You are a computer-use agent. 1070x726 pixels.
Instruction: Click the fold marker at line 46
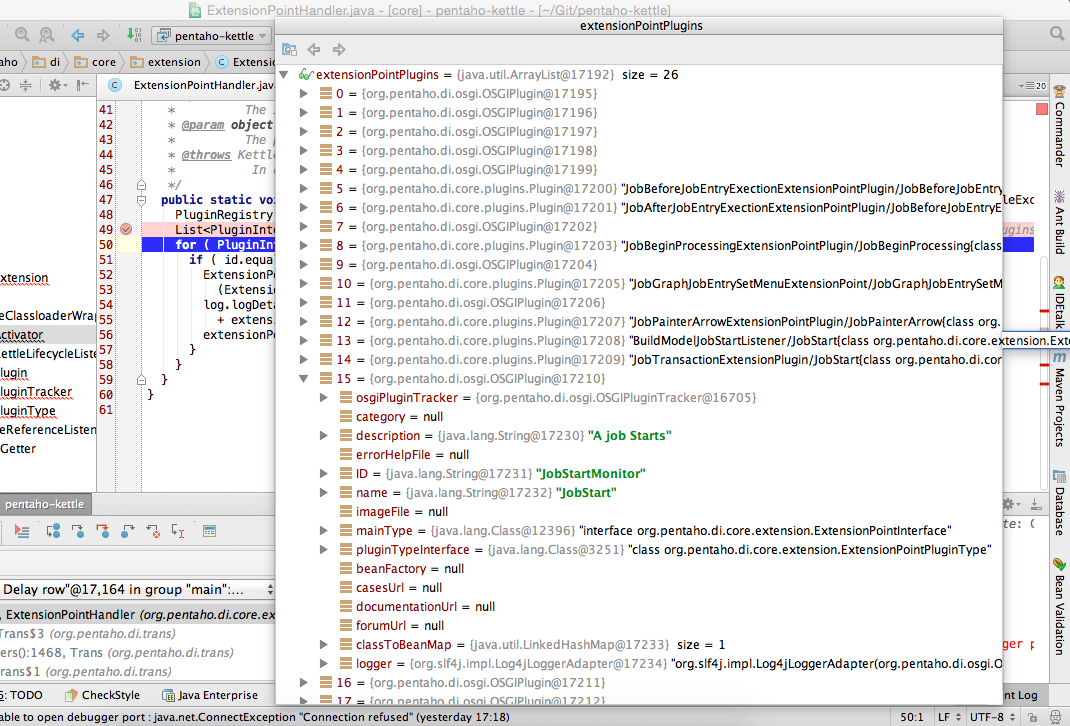coord(141,185)
